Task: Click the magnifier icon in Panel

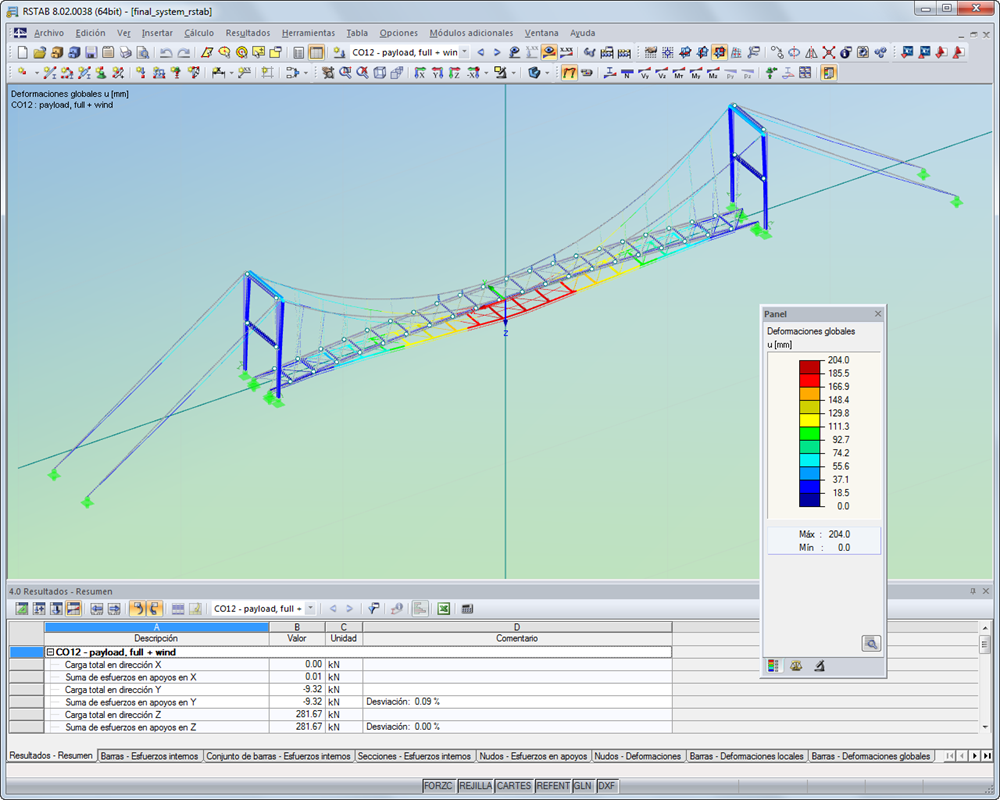Action: tap(871, 643)
